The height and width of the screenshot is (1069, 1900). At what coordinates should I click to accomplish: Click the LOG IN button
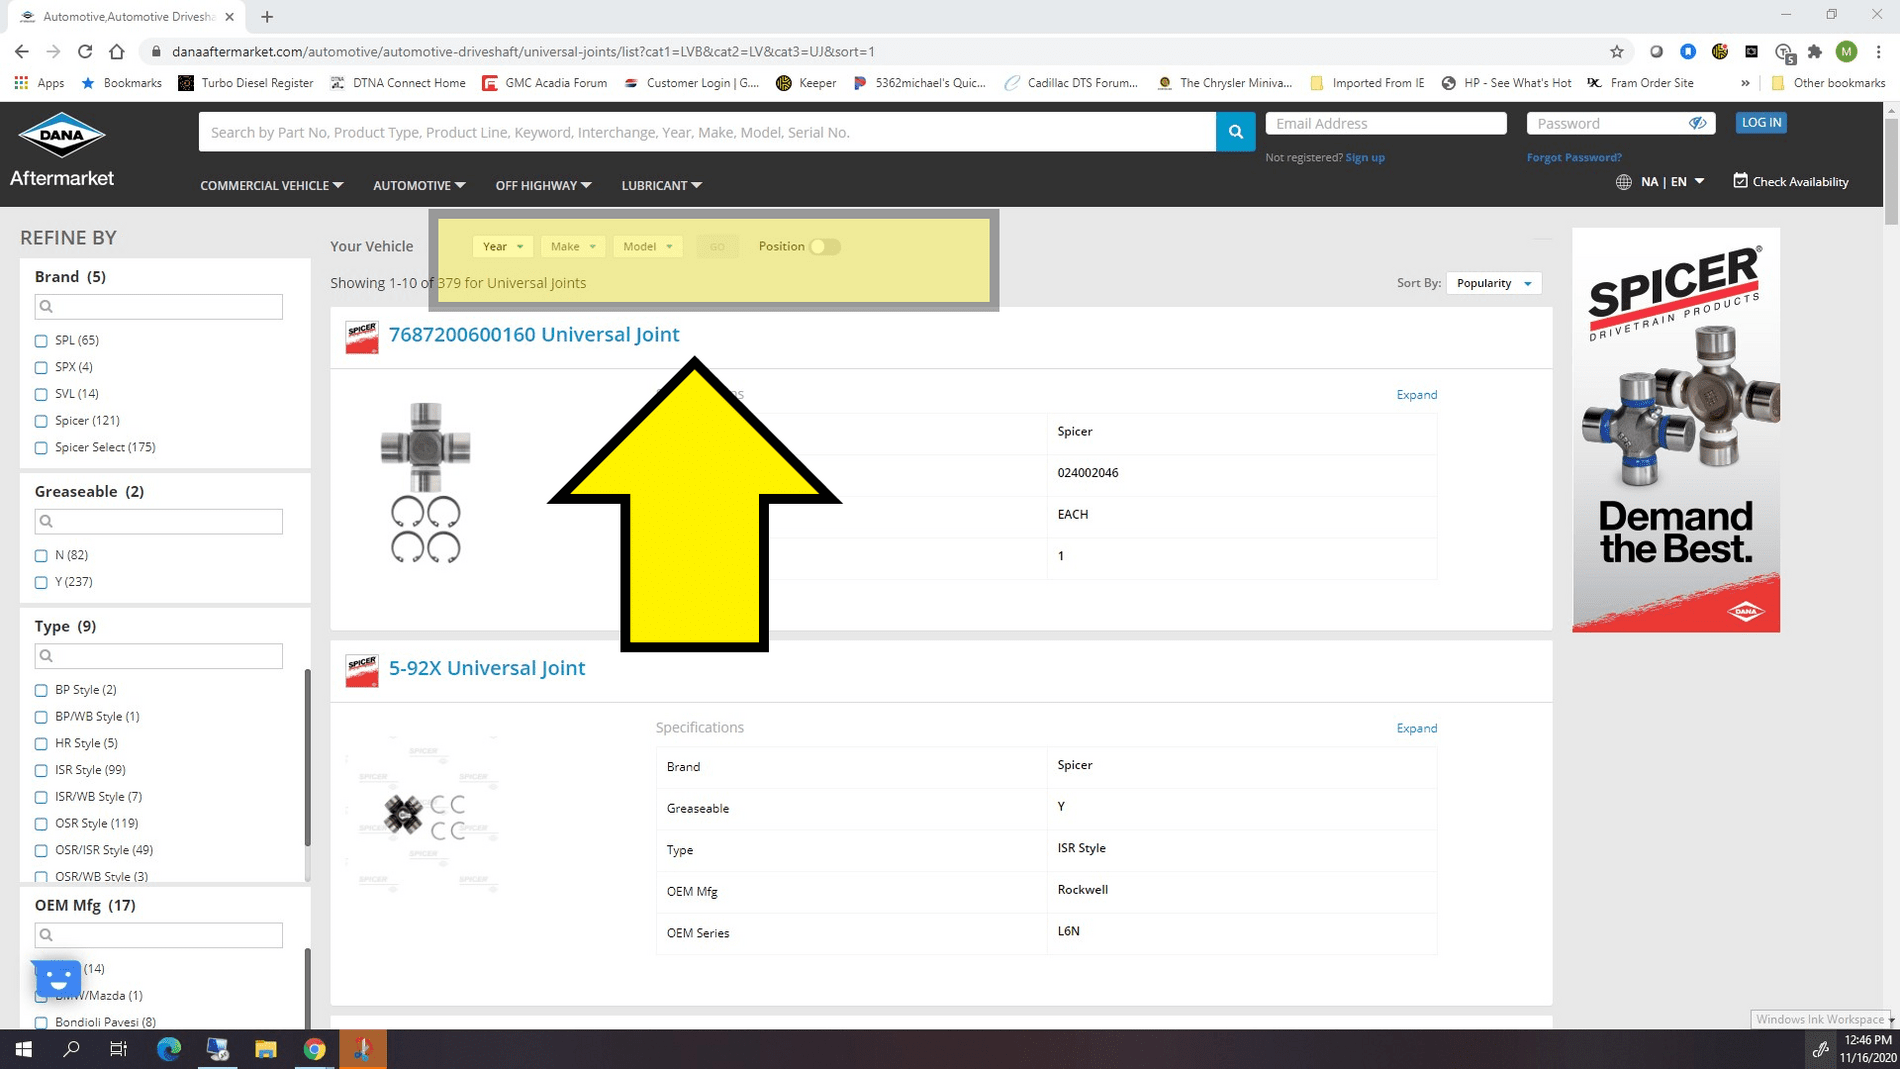[x=1761, y=122]
